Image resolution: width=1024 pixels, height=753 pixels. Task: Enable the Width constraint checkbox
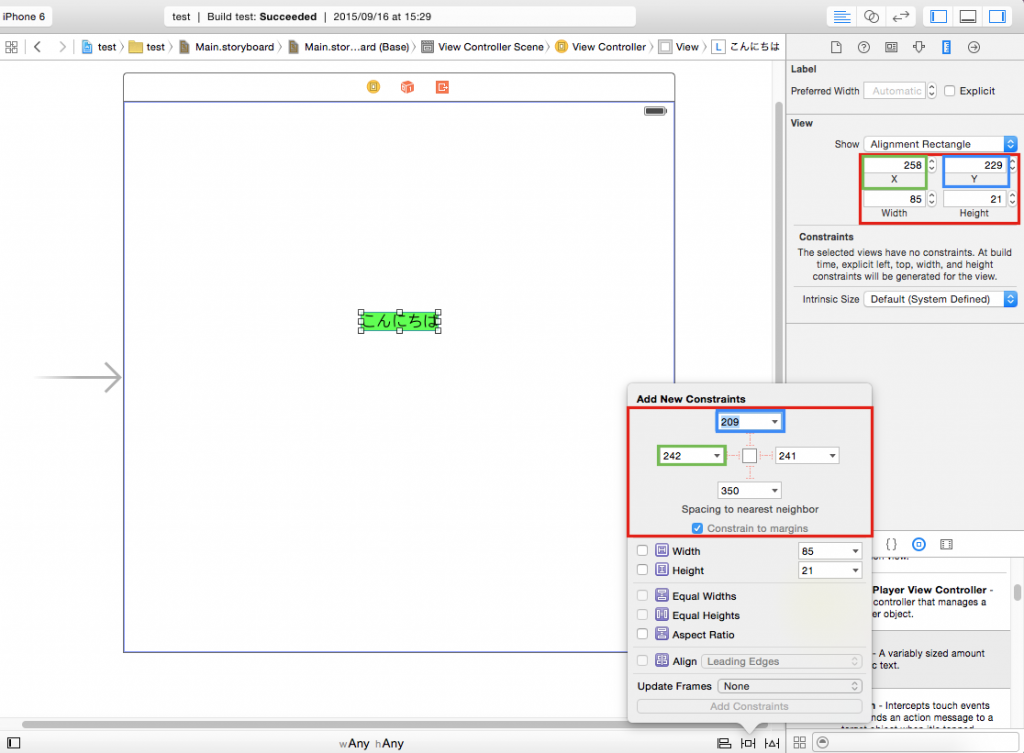click(643, 551)
